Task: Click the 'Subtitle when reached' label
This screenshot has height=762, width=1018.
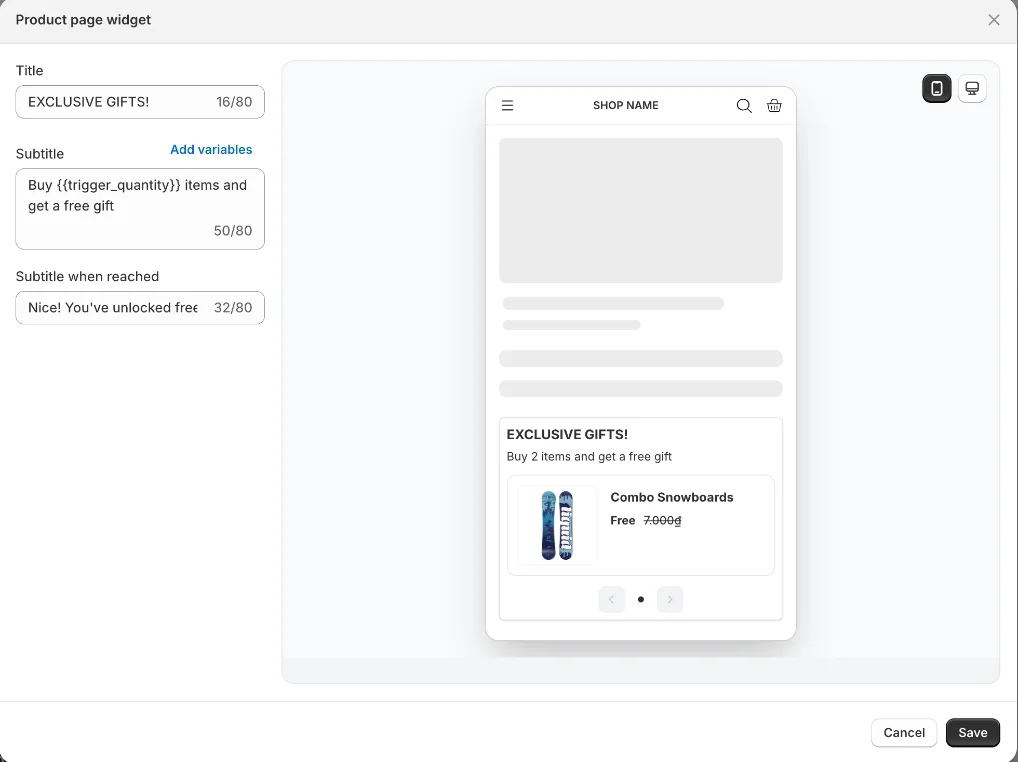Action: 87,277
